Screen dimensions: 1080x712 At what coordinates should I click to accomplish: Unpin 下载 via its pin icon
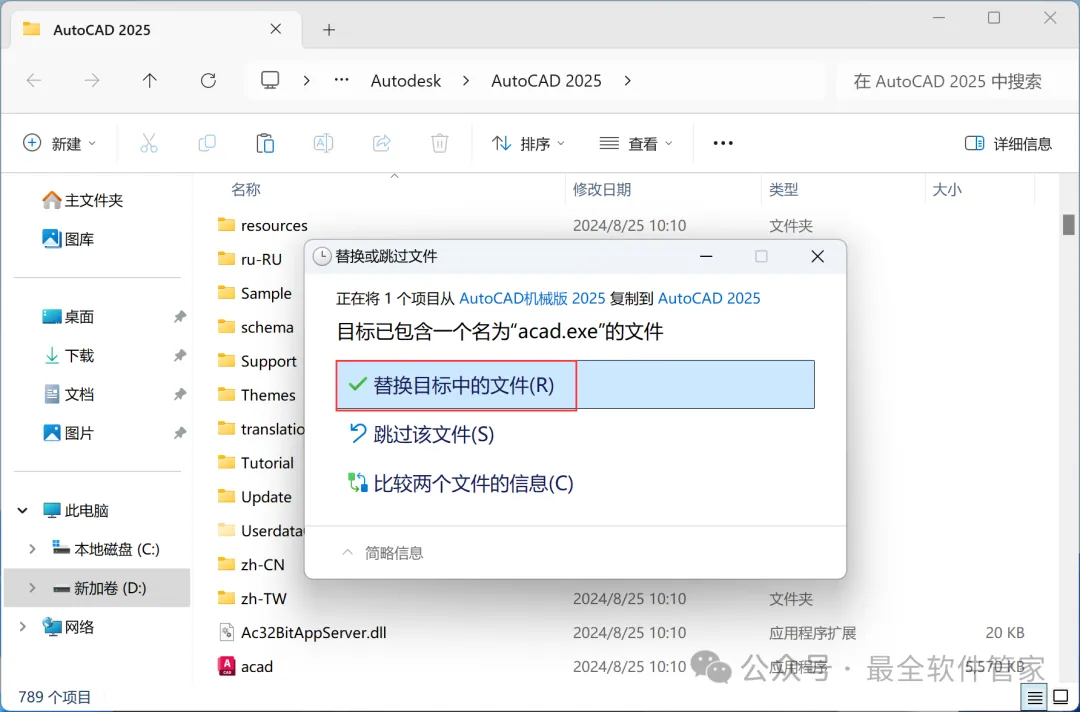click(179, 355)
